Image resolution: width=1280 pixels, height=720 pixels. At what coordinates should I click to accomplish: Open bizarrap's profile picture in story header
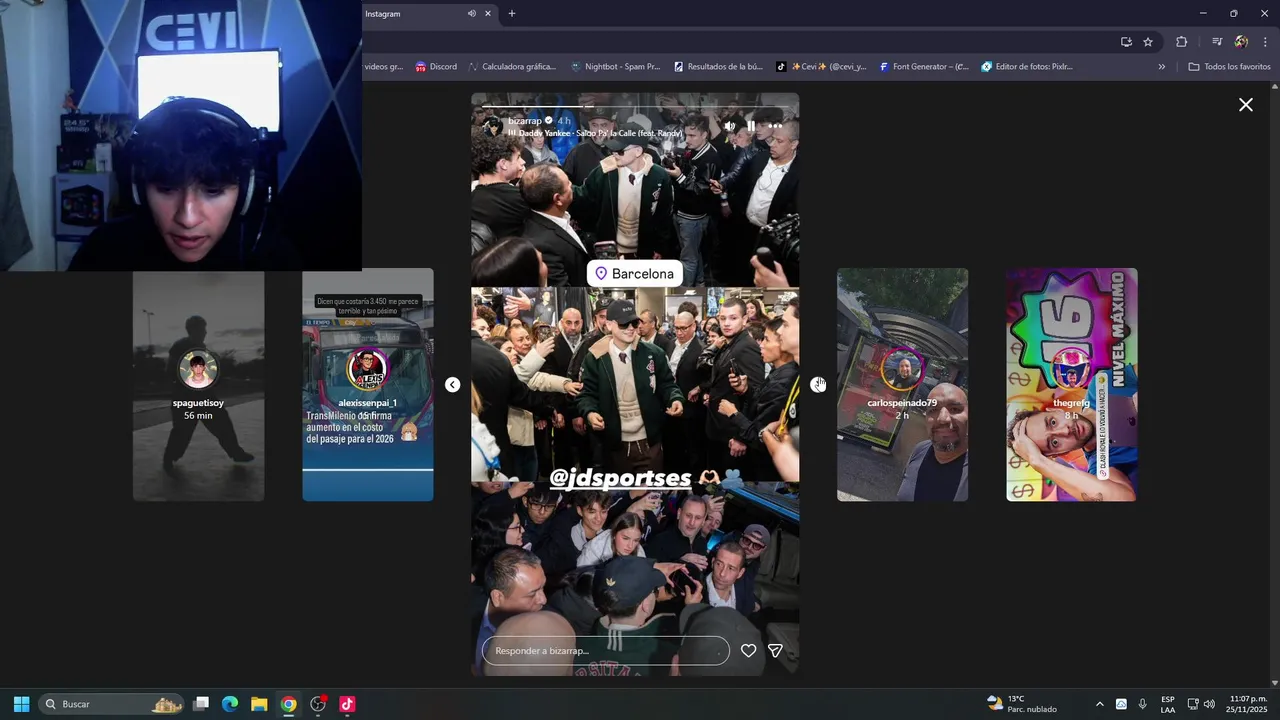point(493,126)
